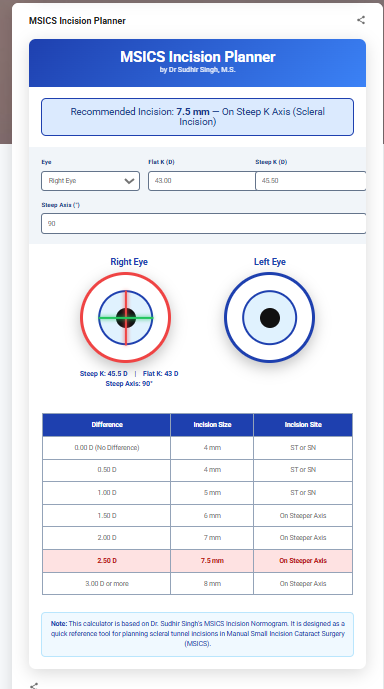Viewport: 384px width, 689px height.
Task: Click the '5 mm' incision size cell
Action: pos(212,493)
